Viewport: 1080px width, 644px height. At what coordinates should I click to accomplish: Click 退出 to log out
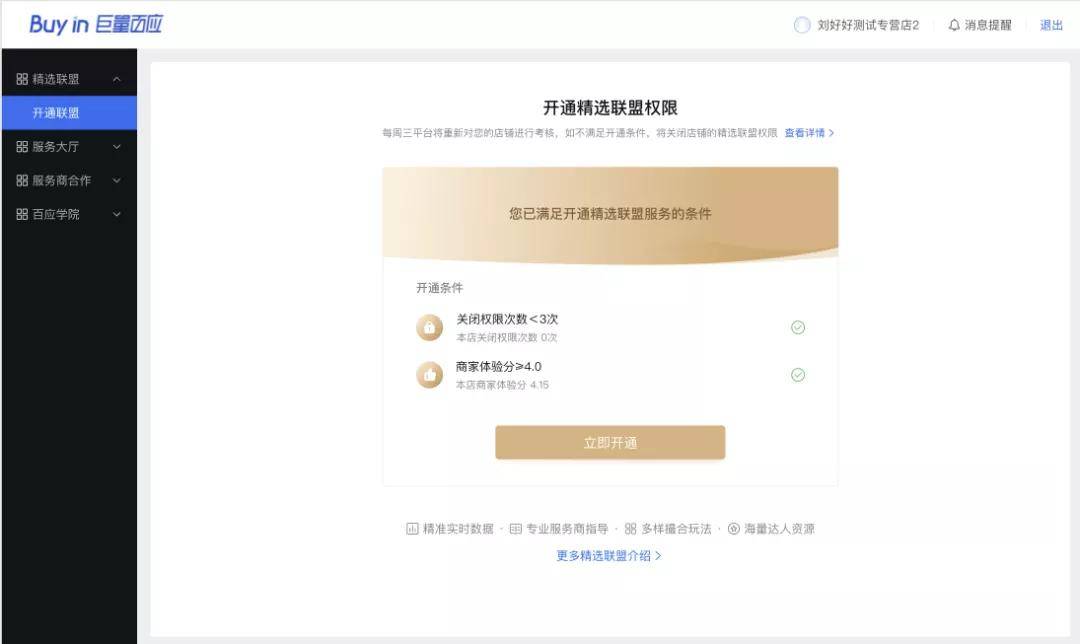[1051, 25]
